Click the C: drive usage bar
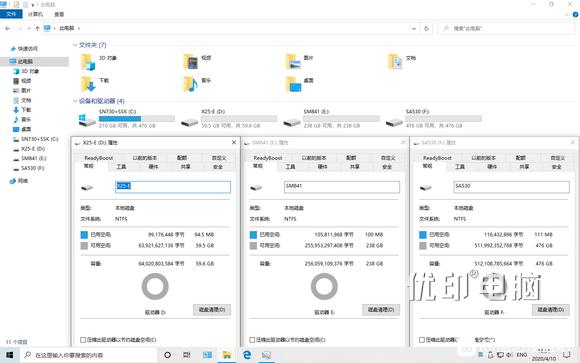 [137, 118]
